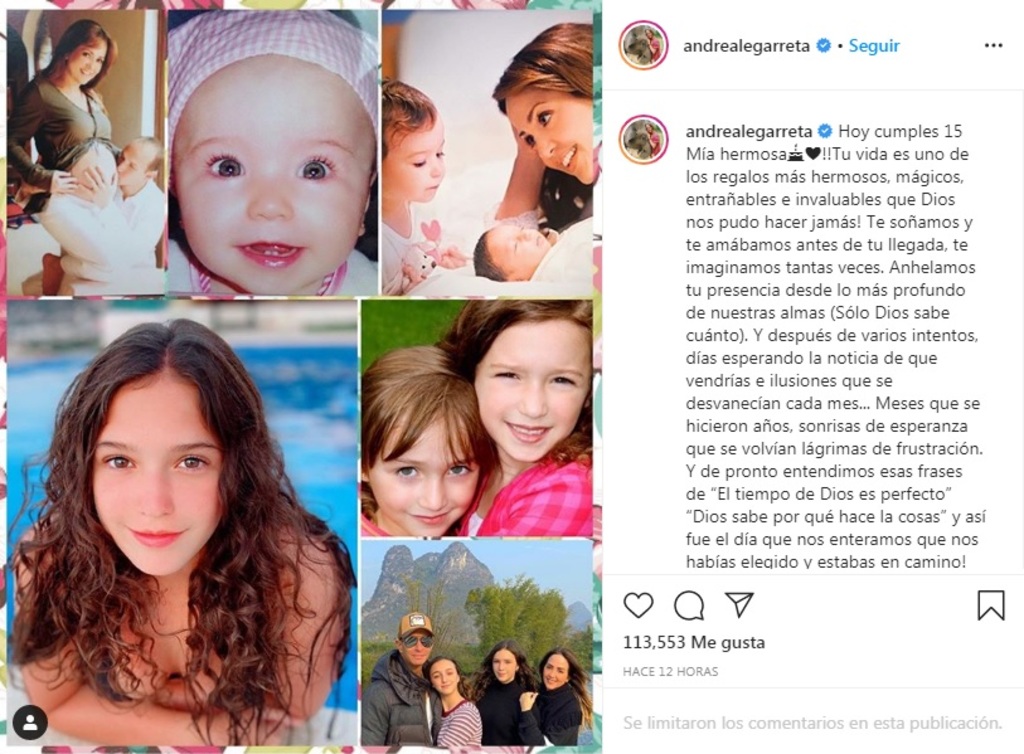
Task: Click the tagged people icon on photo
Action: (30, 723)
